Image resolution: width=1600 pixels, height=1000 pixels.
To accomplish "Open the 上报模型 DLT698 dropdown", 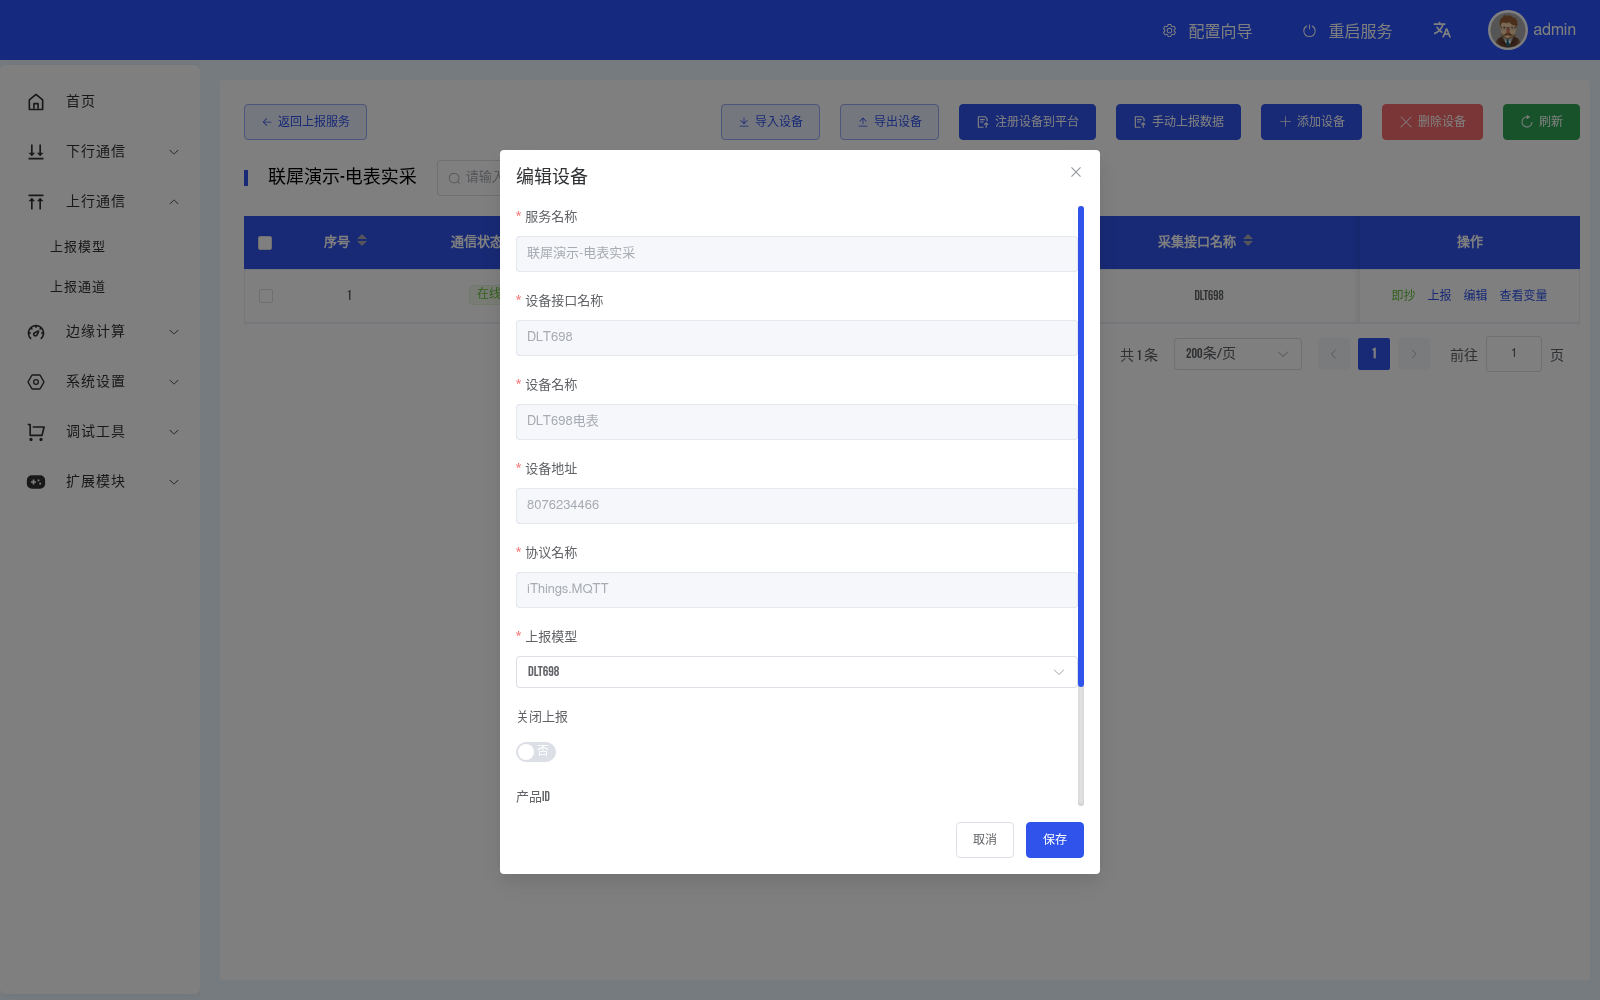I will (797, 672).
